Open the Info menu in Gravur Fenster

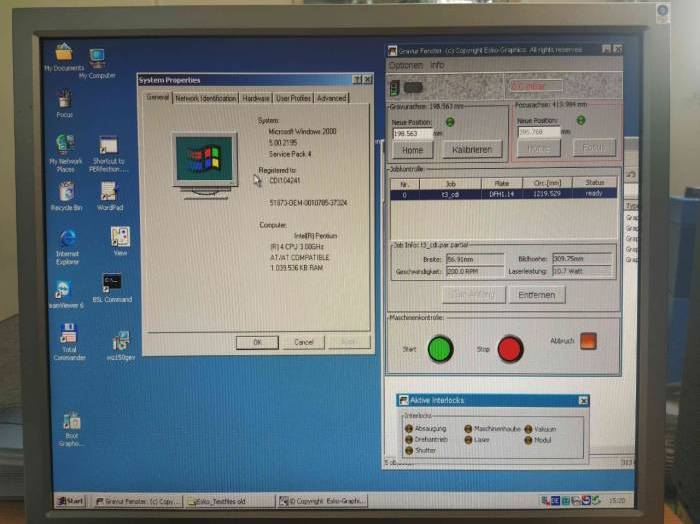coord(437,66)
